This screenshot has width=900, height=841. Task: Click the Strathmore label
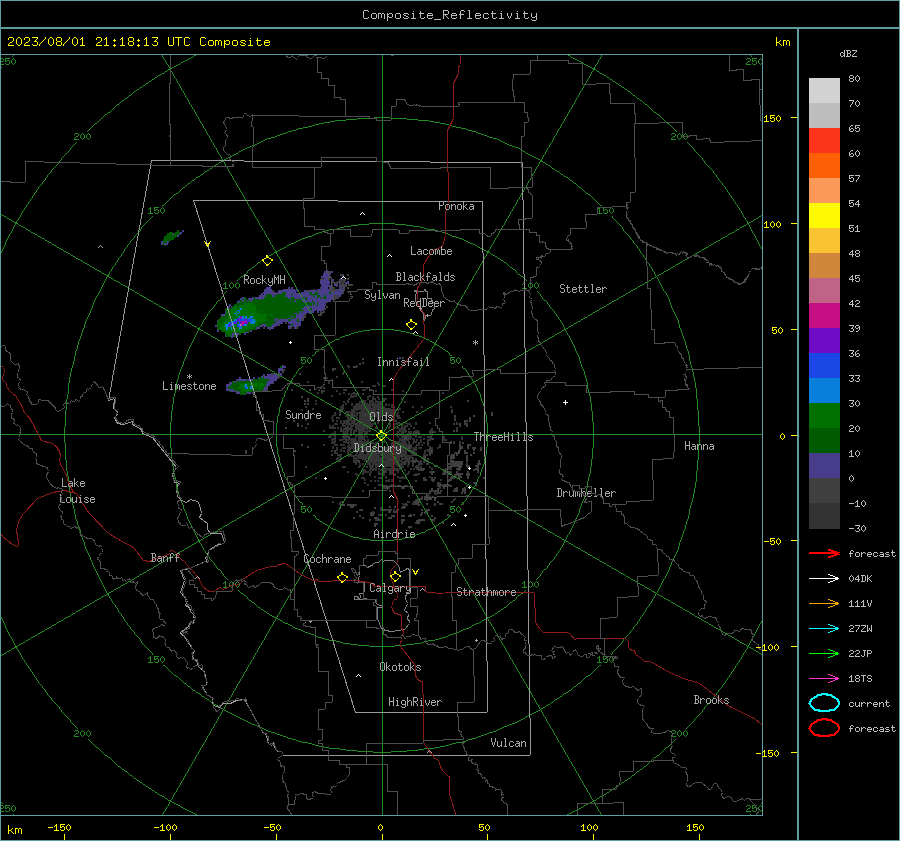point(486,592)
